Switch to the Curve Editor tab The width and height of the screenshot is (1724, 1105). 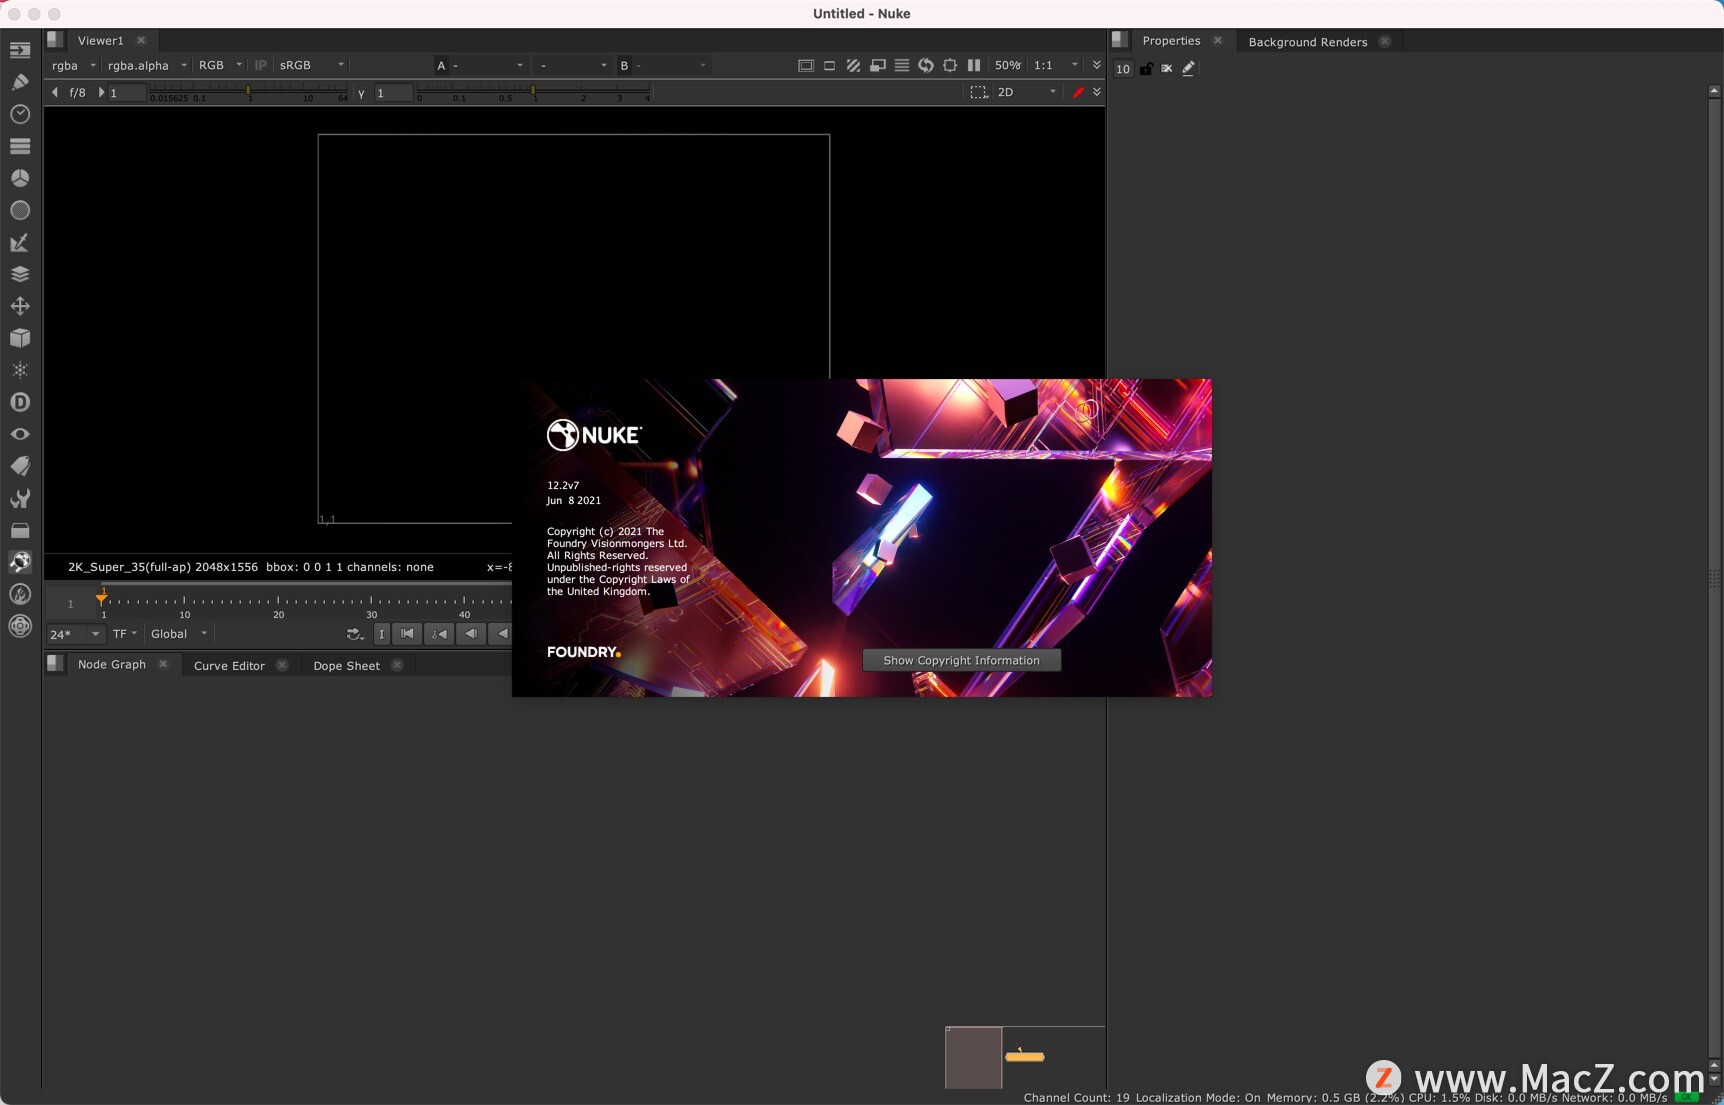(229, 666)
